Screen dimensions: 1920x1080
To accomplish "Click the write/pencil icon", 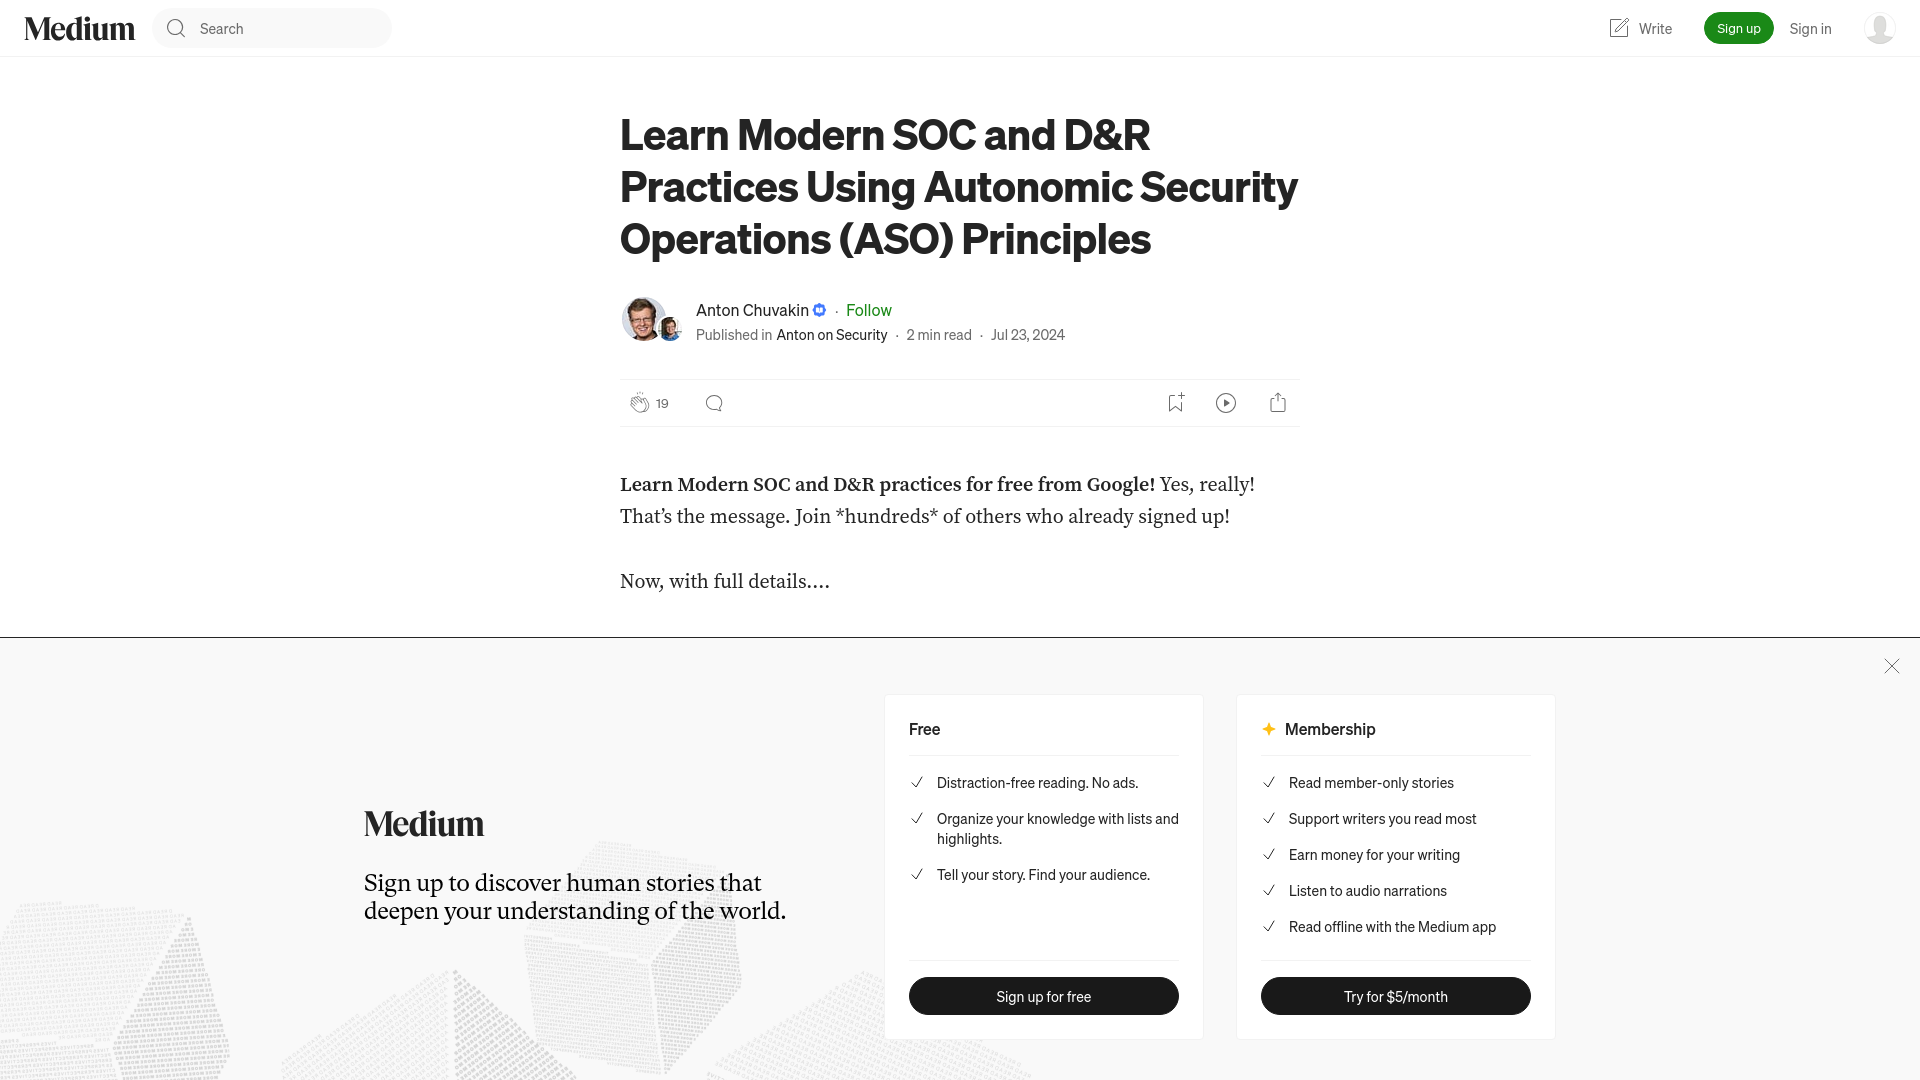I will (x=1618, y=28).
